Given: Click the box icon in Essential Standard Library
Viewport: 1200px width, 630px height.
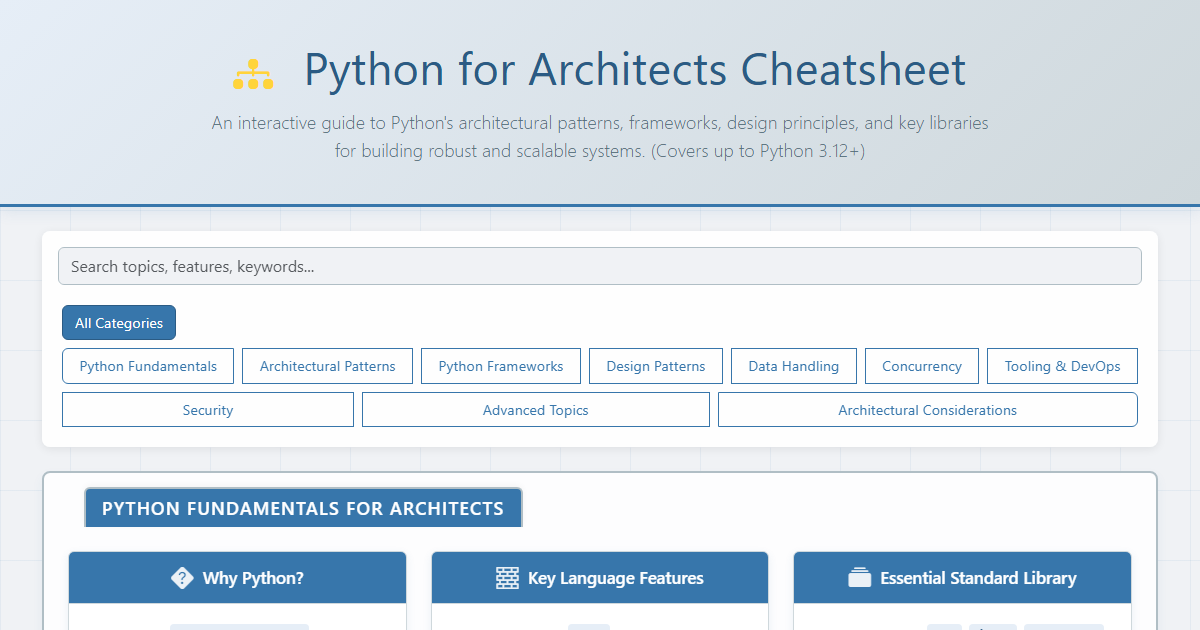Looking at the screenshot, I should click(x=860, y=578).
